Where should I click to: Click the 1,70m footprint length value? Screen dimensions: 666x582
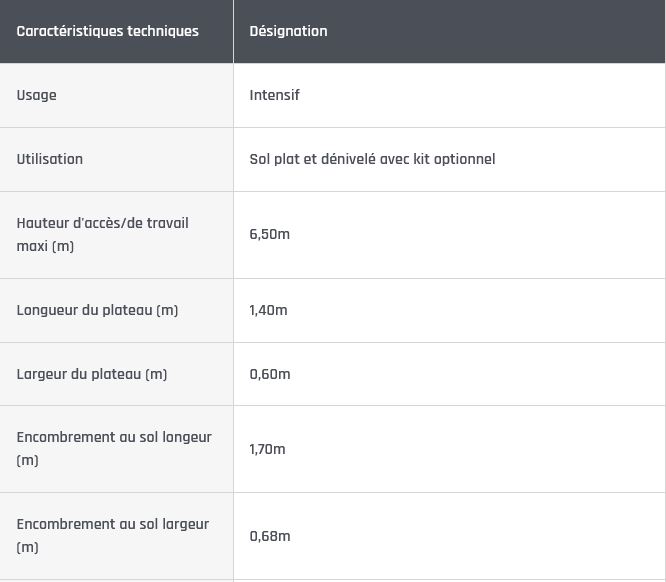pyautogui.click(x=267, y=449)
